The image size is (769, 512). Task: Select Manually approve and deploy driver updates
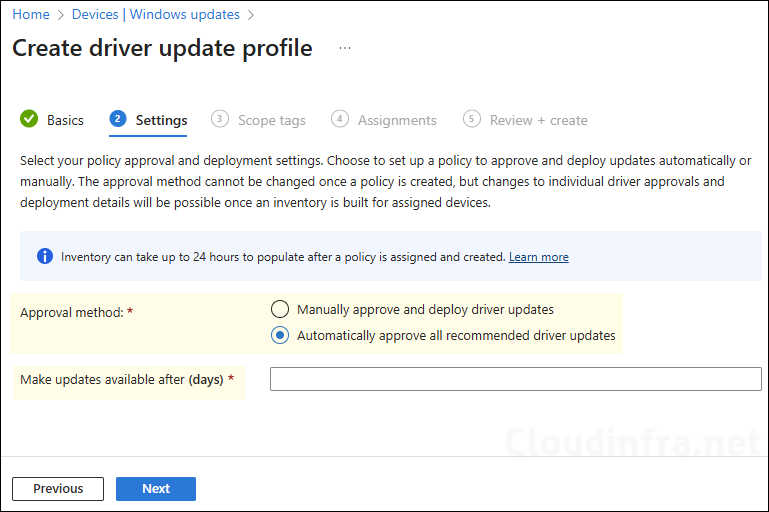[x=280, y=310]
